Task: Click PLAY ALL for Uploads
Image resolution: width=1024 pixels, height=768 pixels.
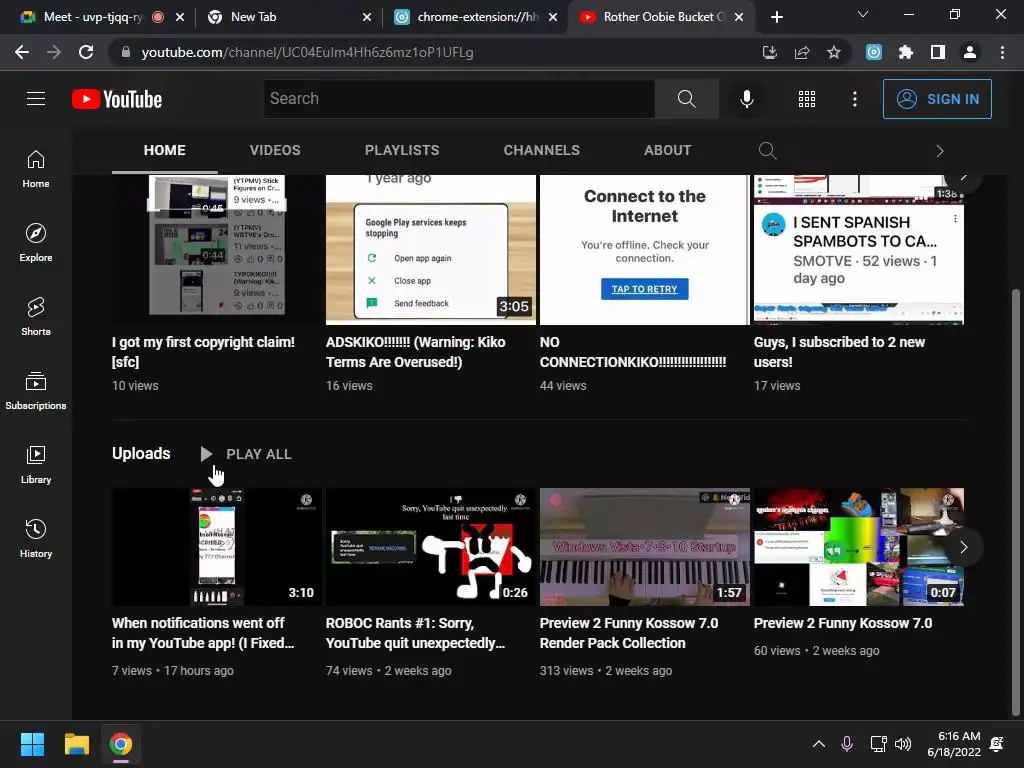Action: 246,454
